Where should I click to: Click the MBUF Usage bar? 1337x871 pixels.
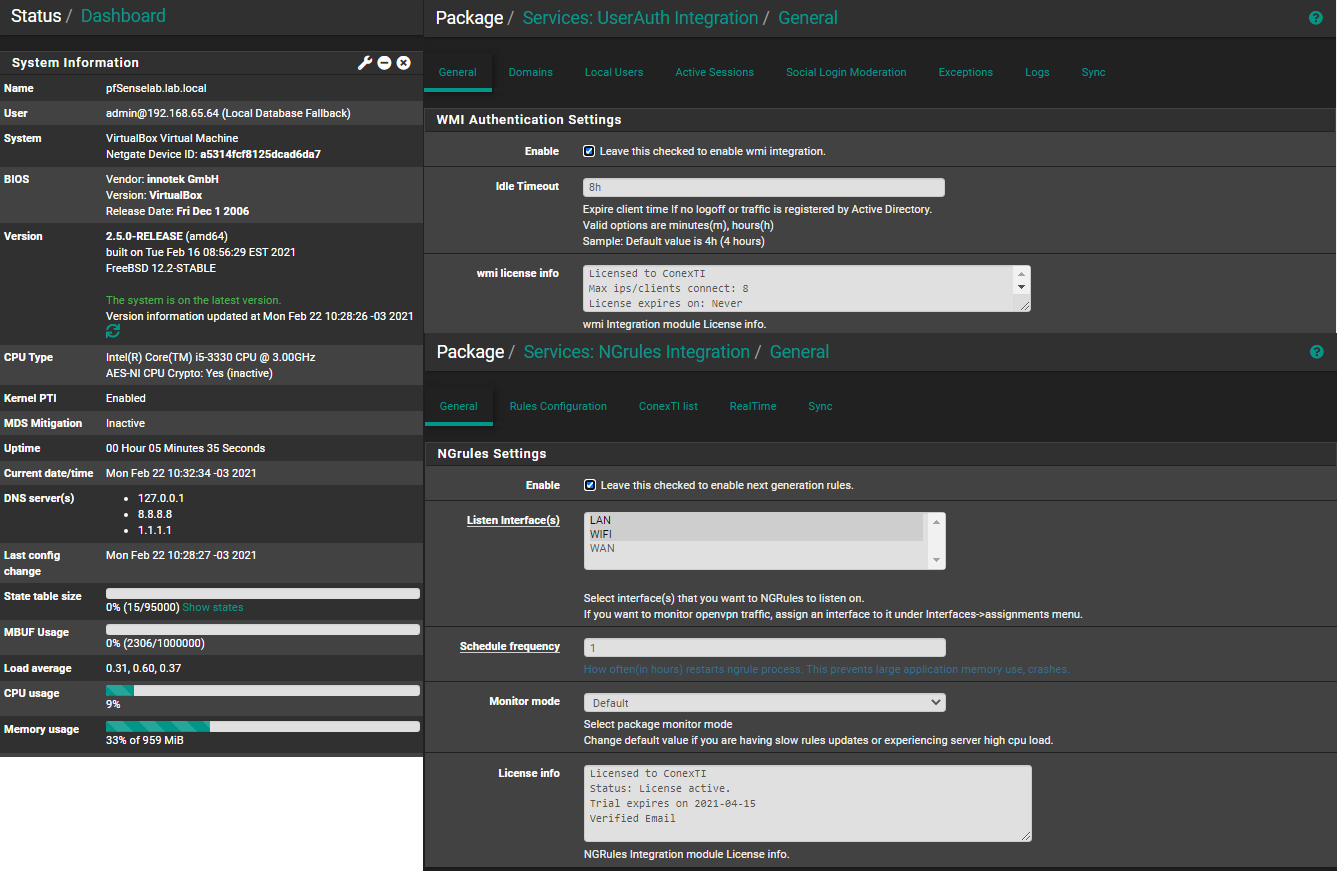coord(263,629)
